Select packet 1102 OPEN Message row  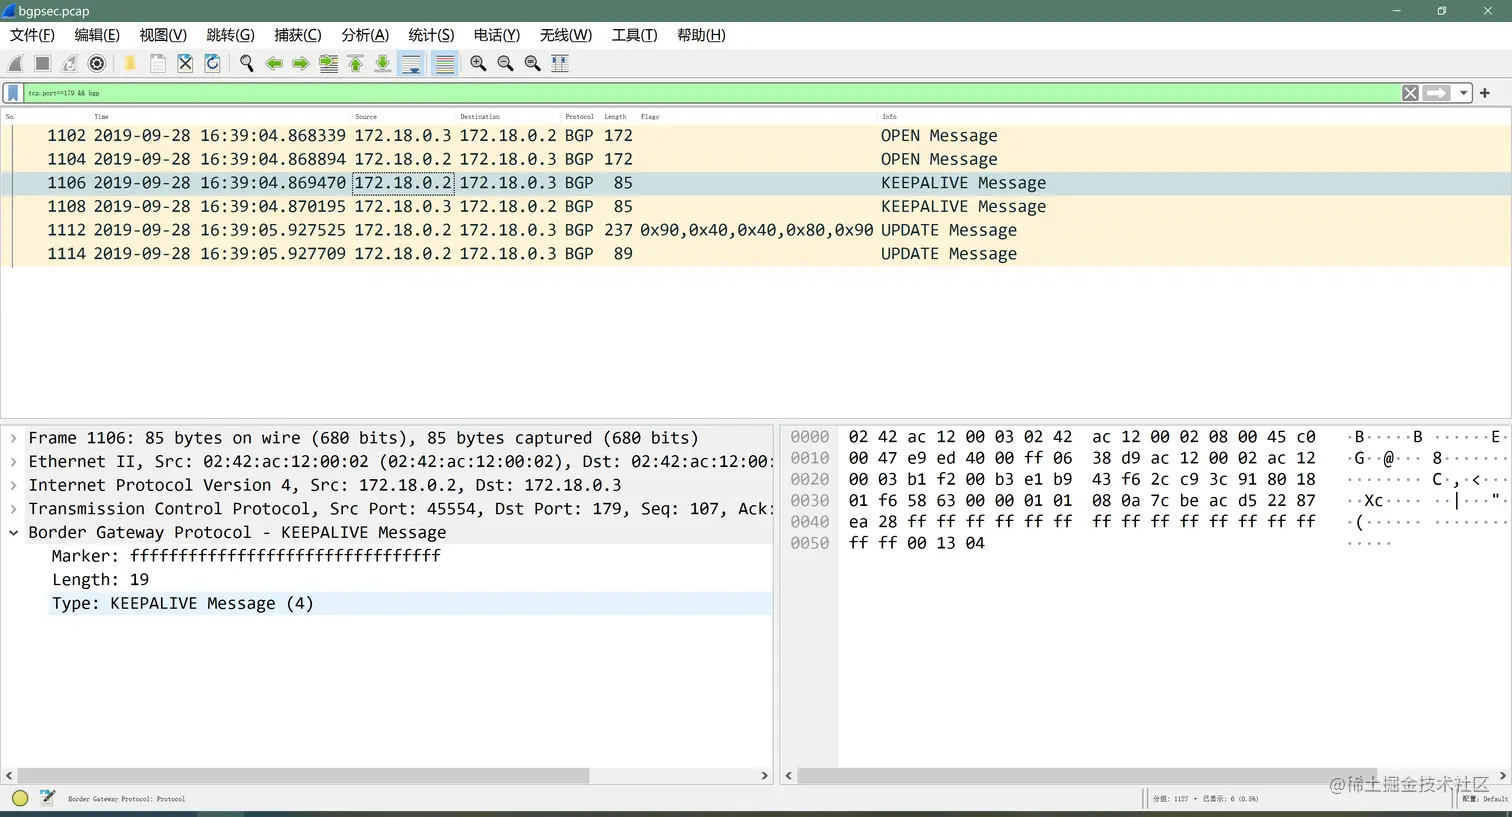click(x=756, y=136)
